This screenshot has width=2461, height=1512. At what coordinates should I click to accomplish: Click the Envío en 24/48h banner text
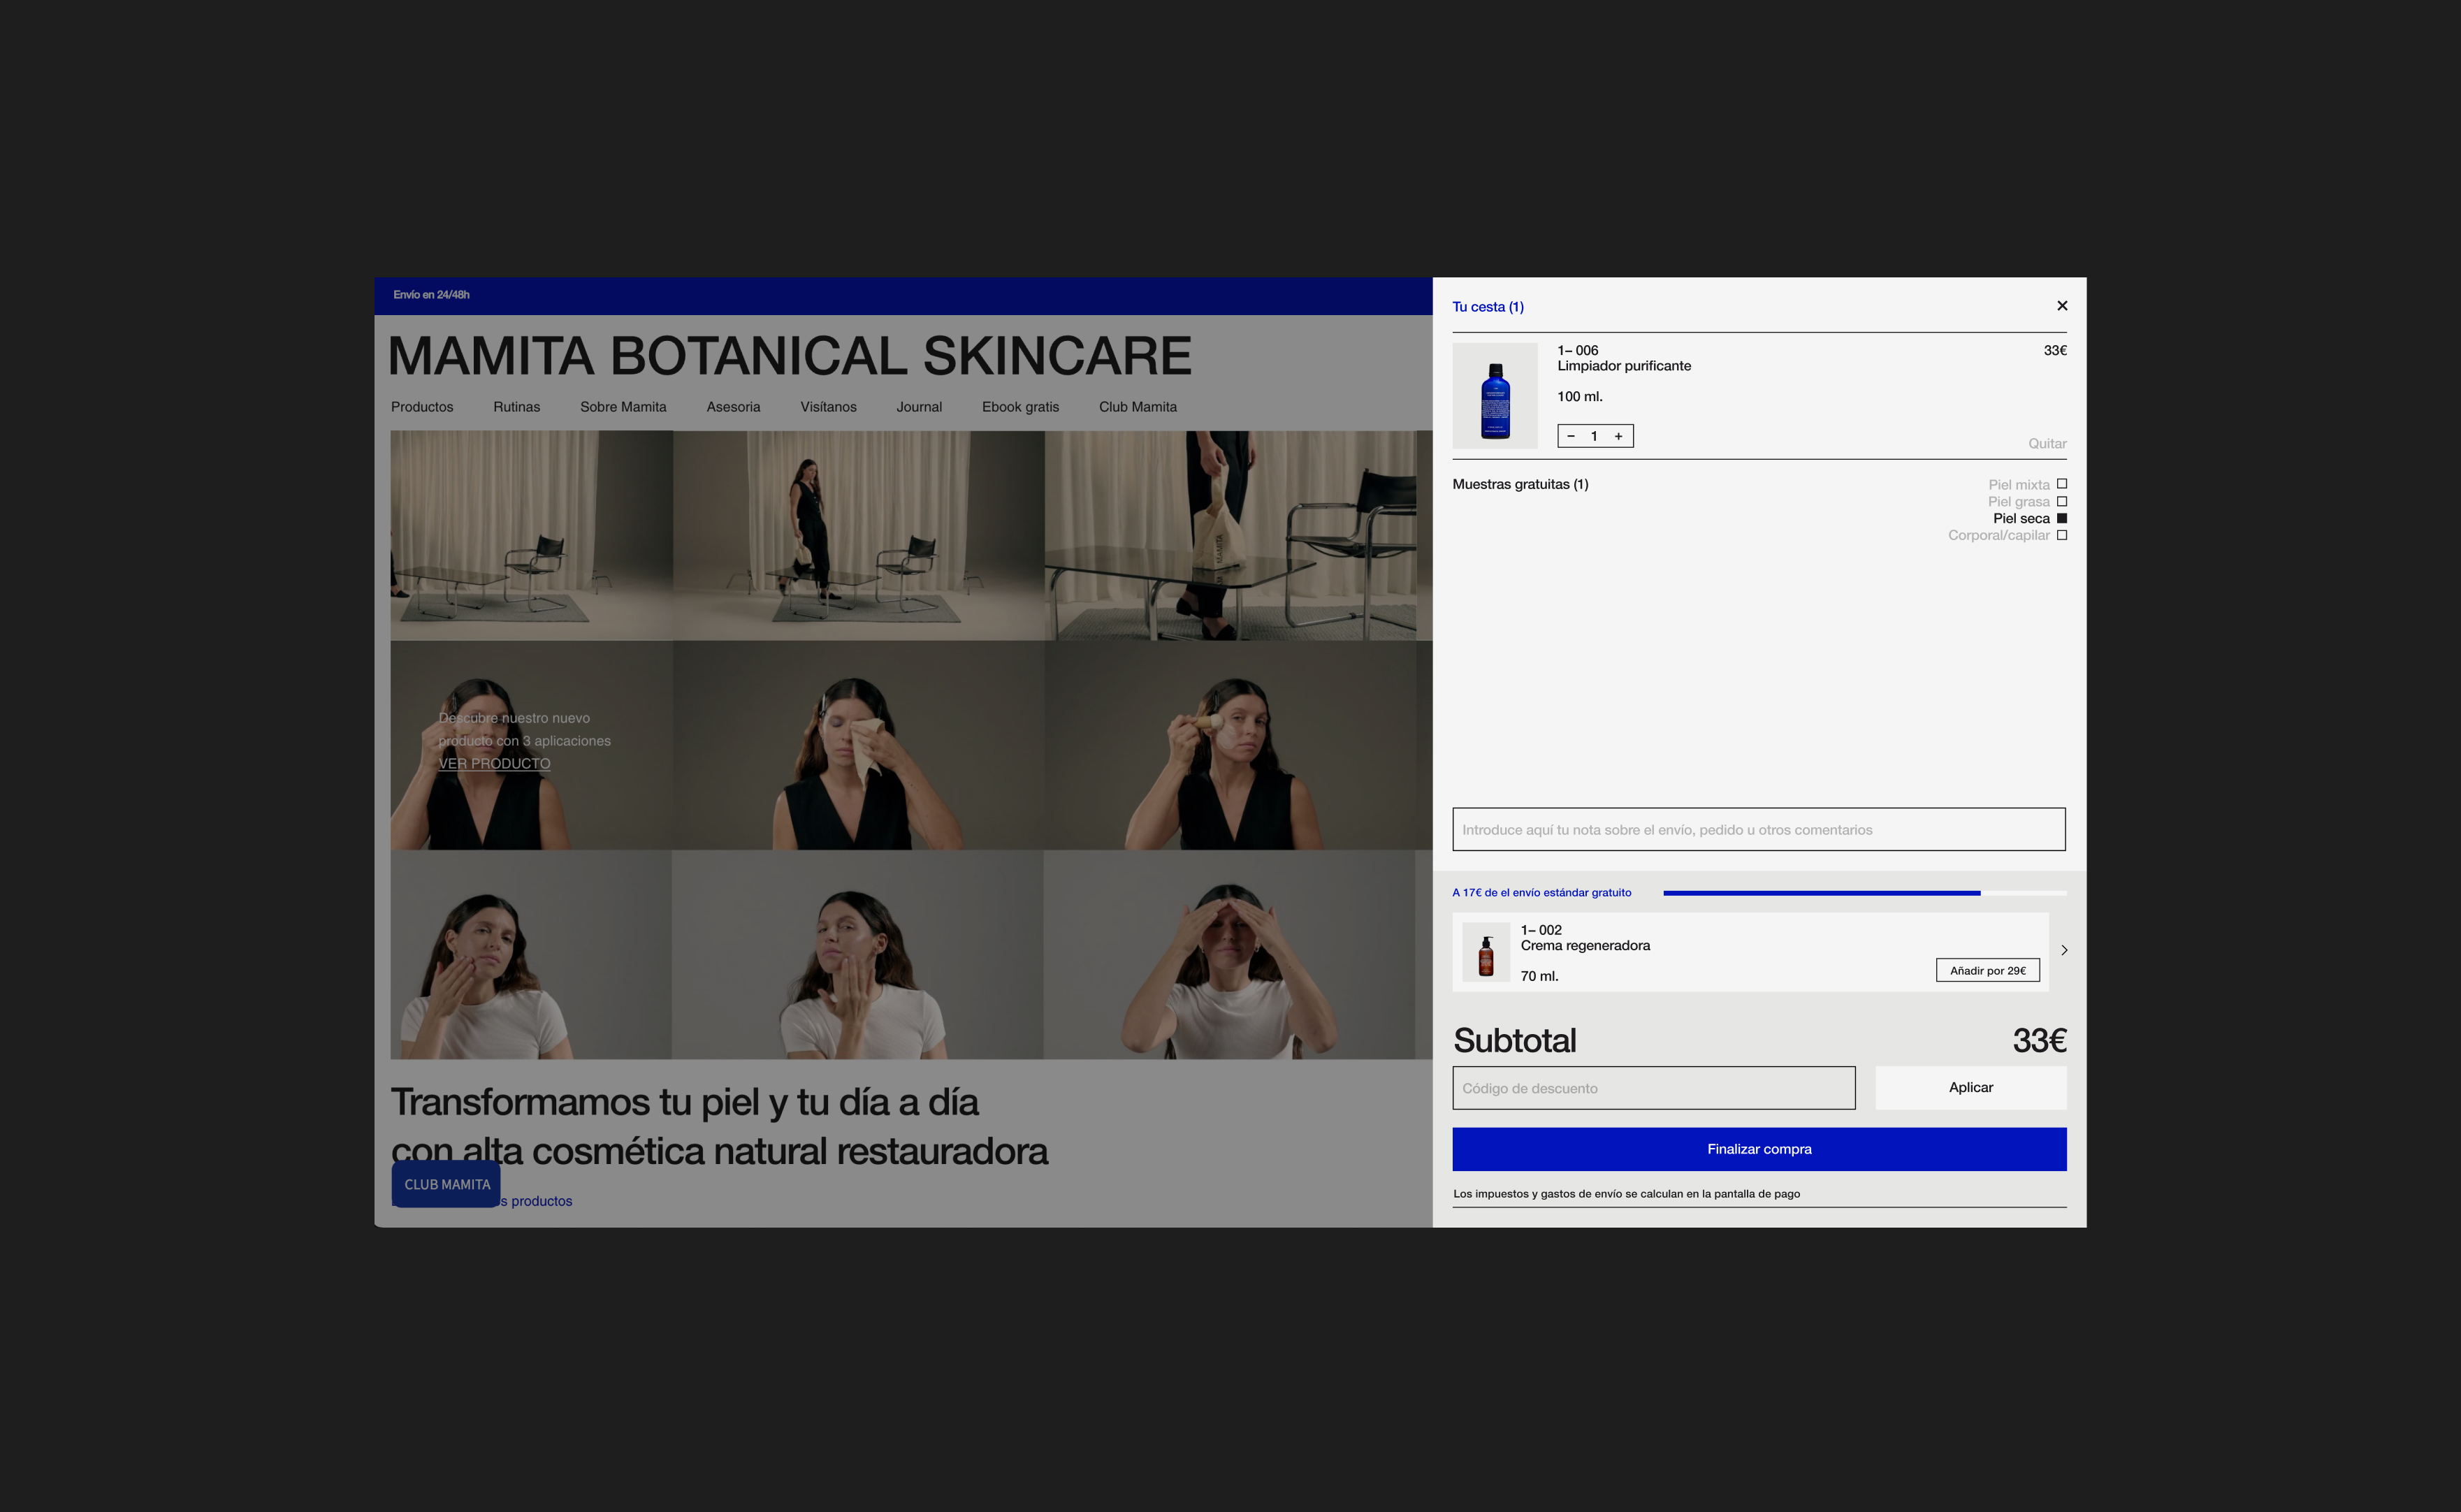pyautogui.click(x=431, y=295)
